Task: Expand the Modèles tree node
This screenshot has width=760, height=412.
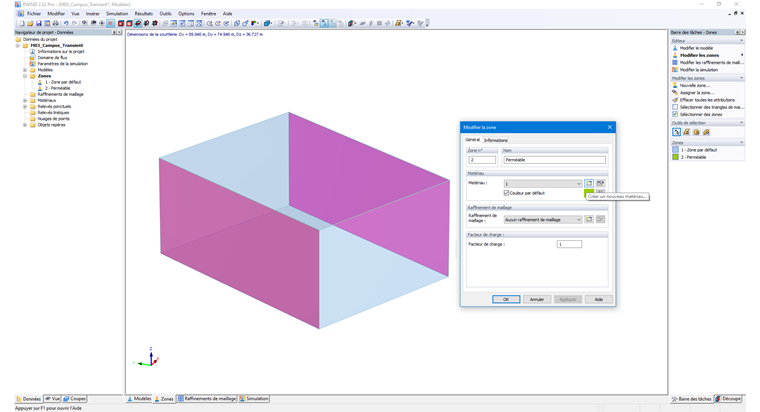Action: pos(25,70)
